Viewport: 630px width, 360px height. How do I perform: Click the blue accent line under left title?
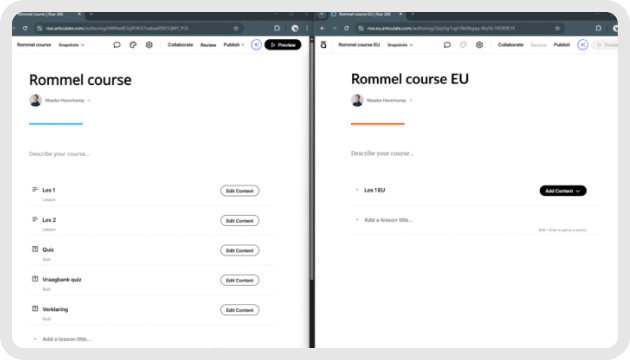56,124
